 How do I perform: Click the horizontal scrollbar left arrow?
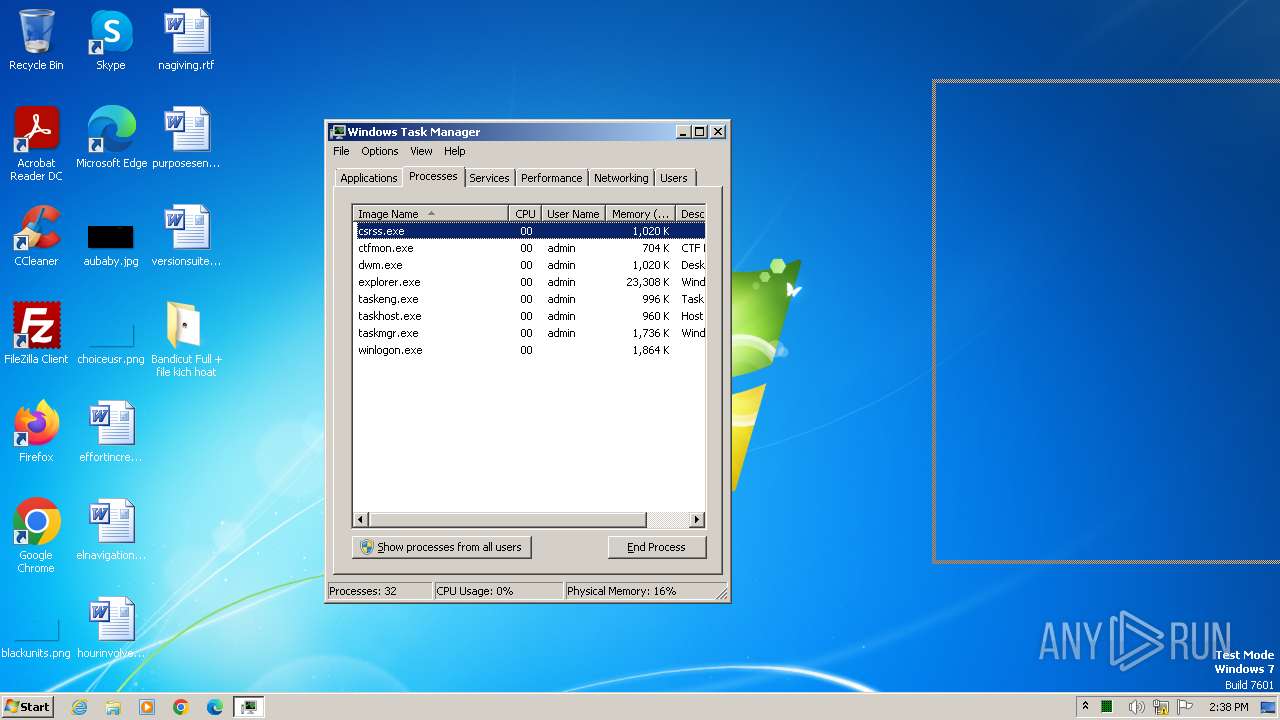click(x=361, y=520)
